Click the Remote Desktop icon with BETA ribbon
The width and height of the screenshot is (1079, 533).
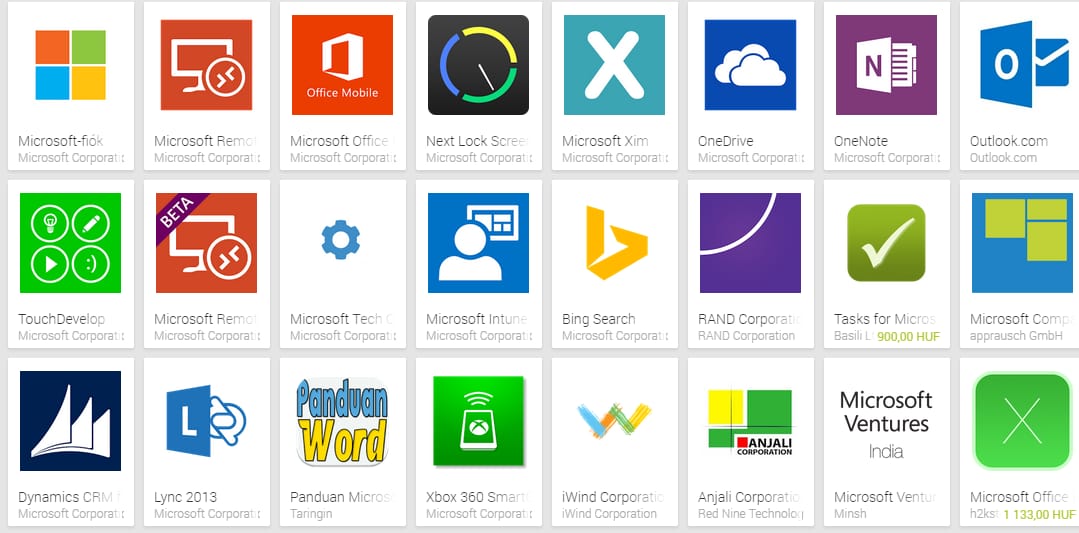(x=206, y=243)
